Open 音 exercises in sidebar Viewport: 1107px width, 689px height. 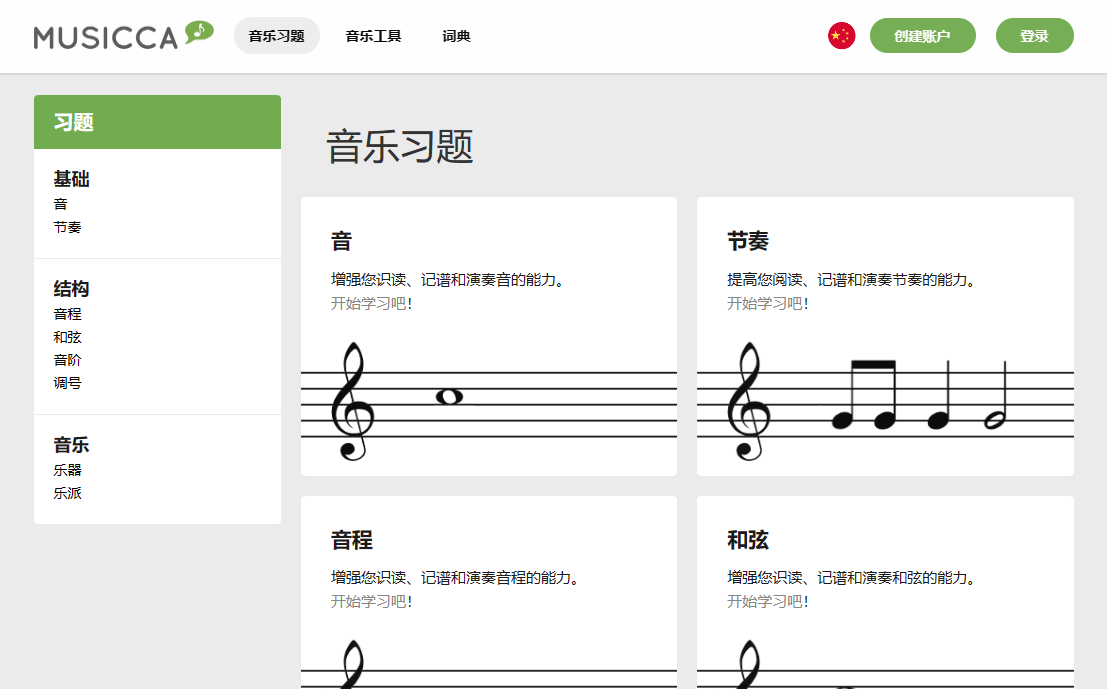(x=60, y=204)
